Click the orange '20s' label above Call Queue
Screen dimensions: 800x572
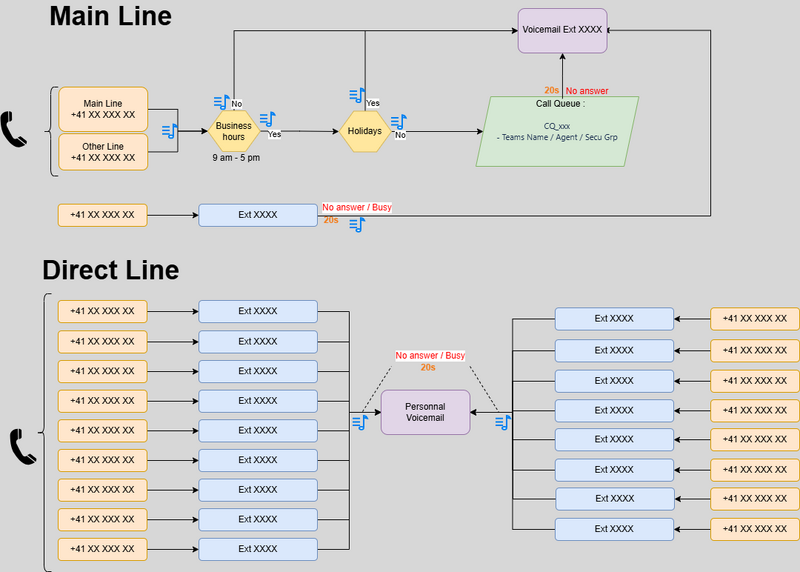pyautogui.click(x=552, y=90)
